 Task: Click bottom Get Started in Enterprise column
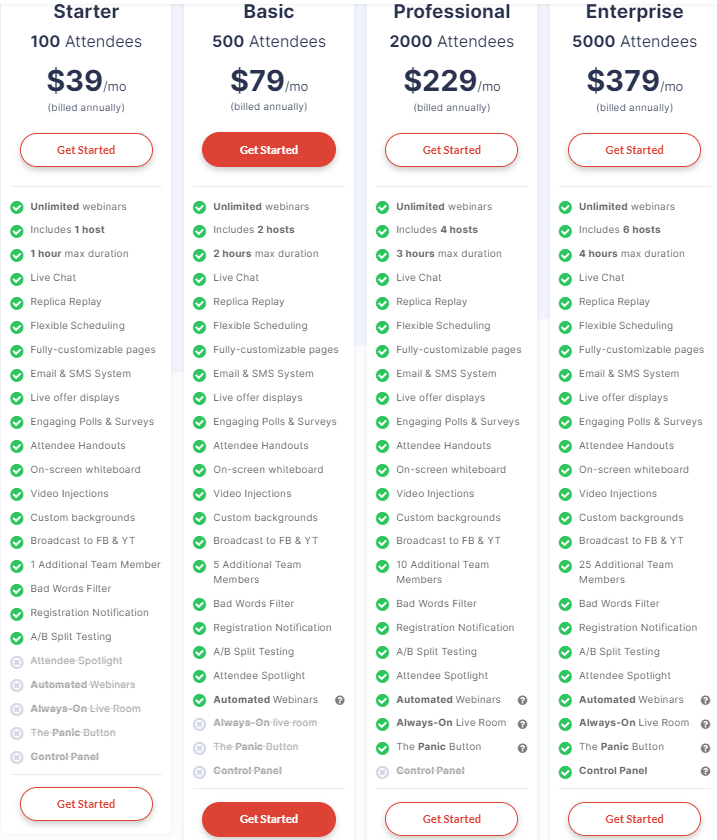point(634,819)
